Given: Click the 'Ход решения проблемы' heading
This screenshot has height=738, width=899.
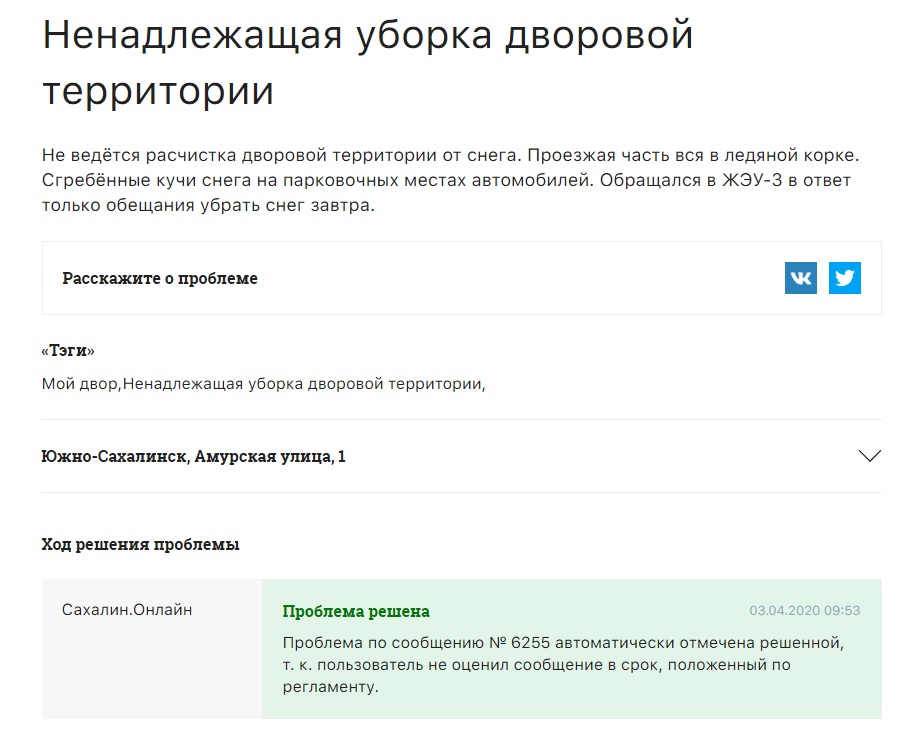Looking at the screenshot, I should 140,544.
